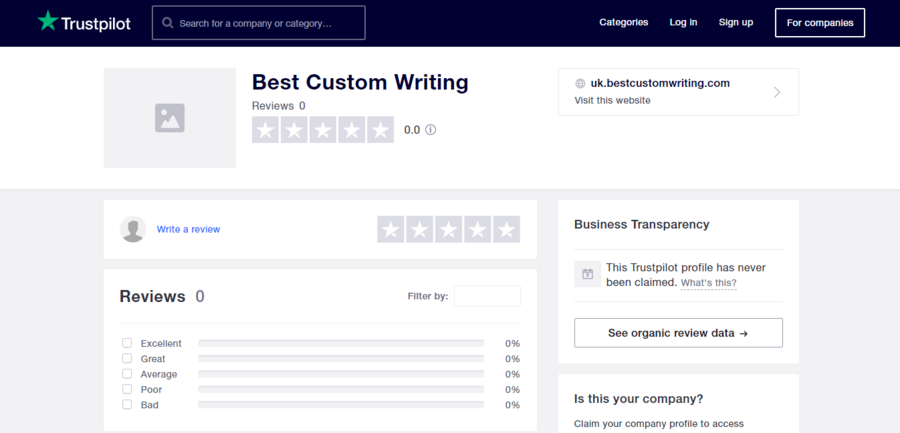Click the 0.0 rating score text

click(412, 130)
